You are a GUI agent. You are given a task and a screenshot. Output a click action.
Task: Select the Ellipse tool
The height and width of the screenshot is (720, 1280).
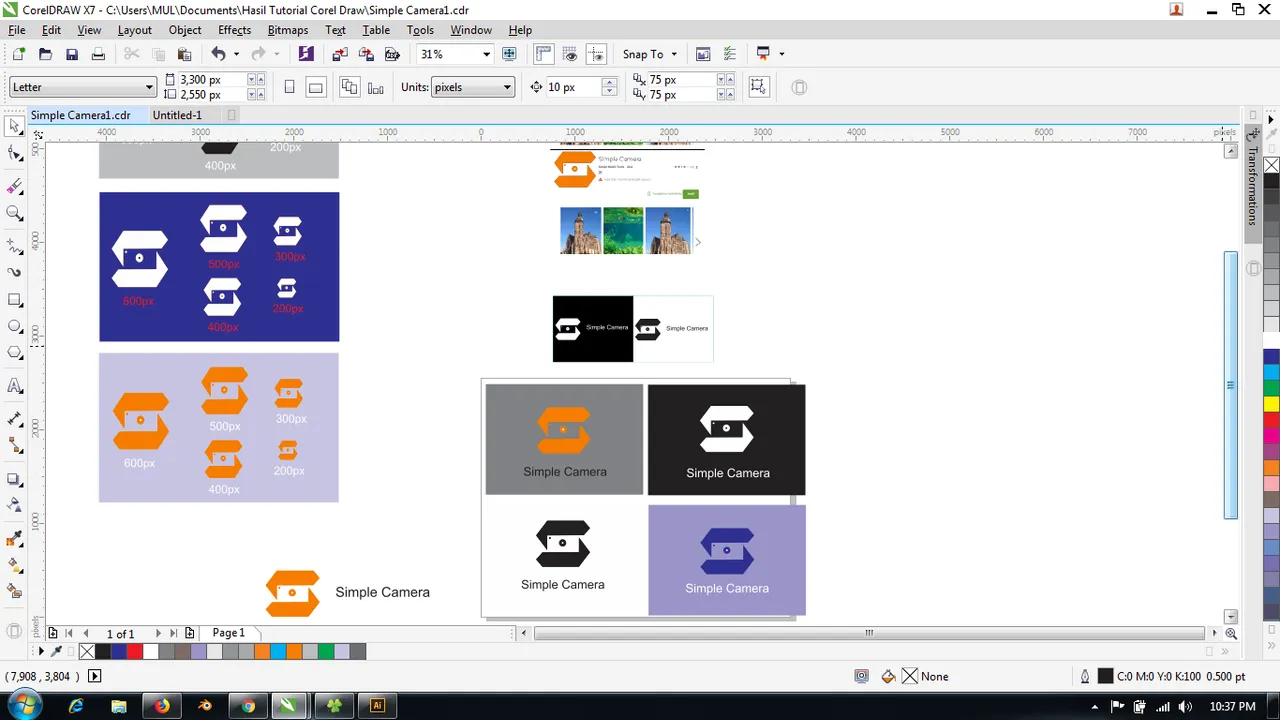pyautogui.click(x=14, y=326)
